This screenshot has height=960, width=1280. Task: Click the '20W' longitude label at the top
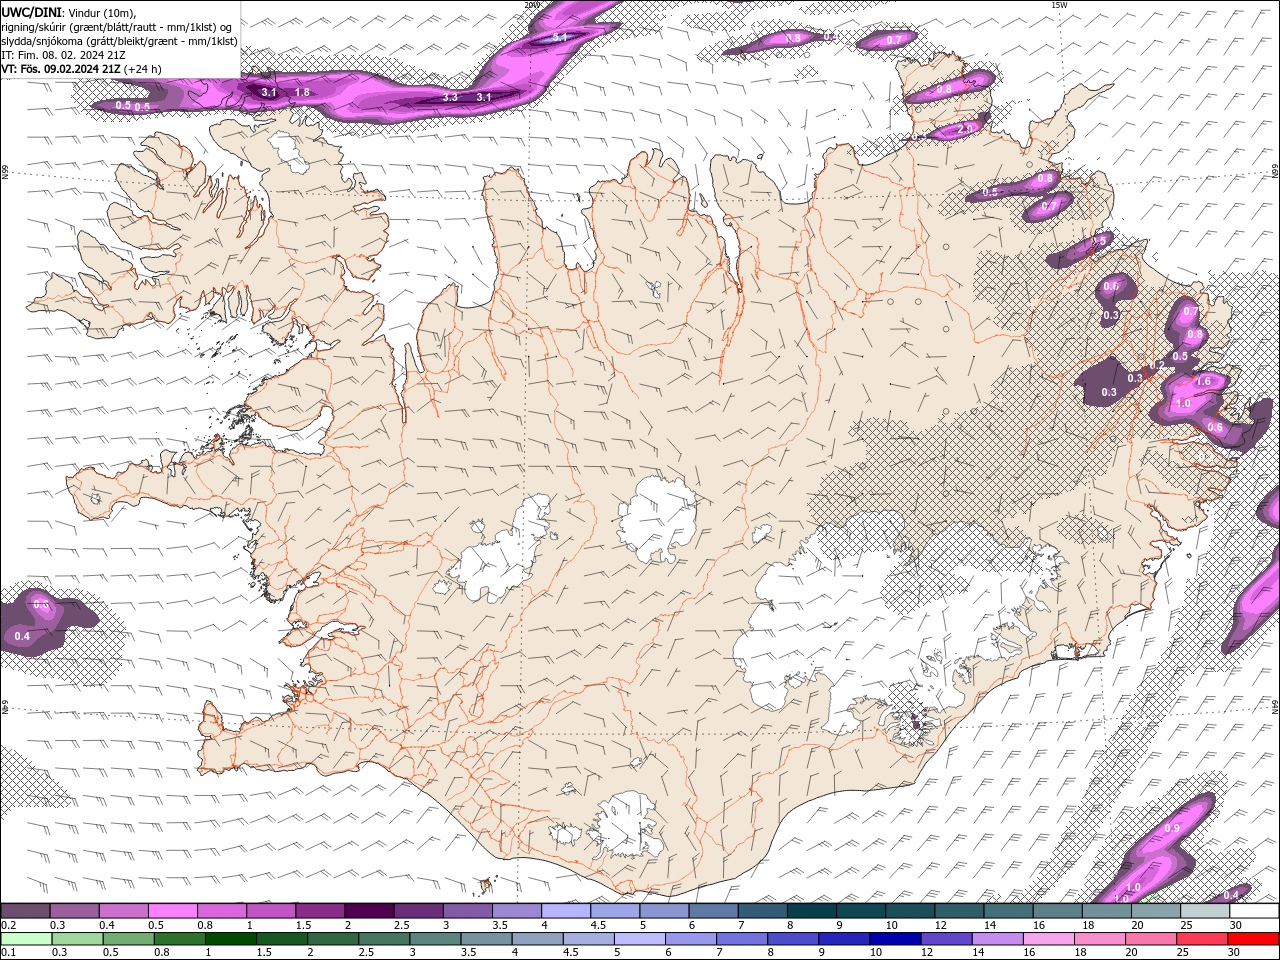point(532,5)
